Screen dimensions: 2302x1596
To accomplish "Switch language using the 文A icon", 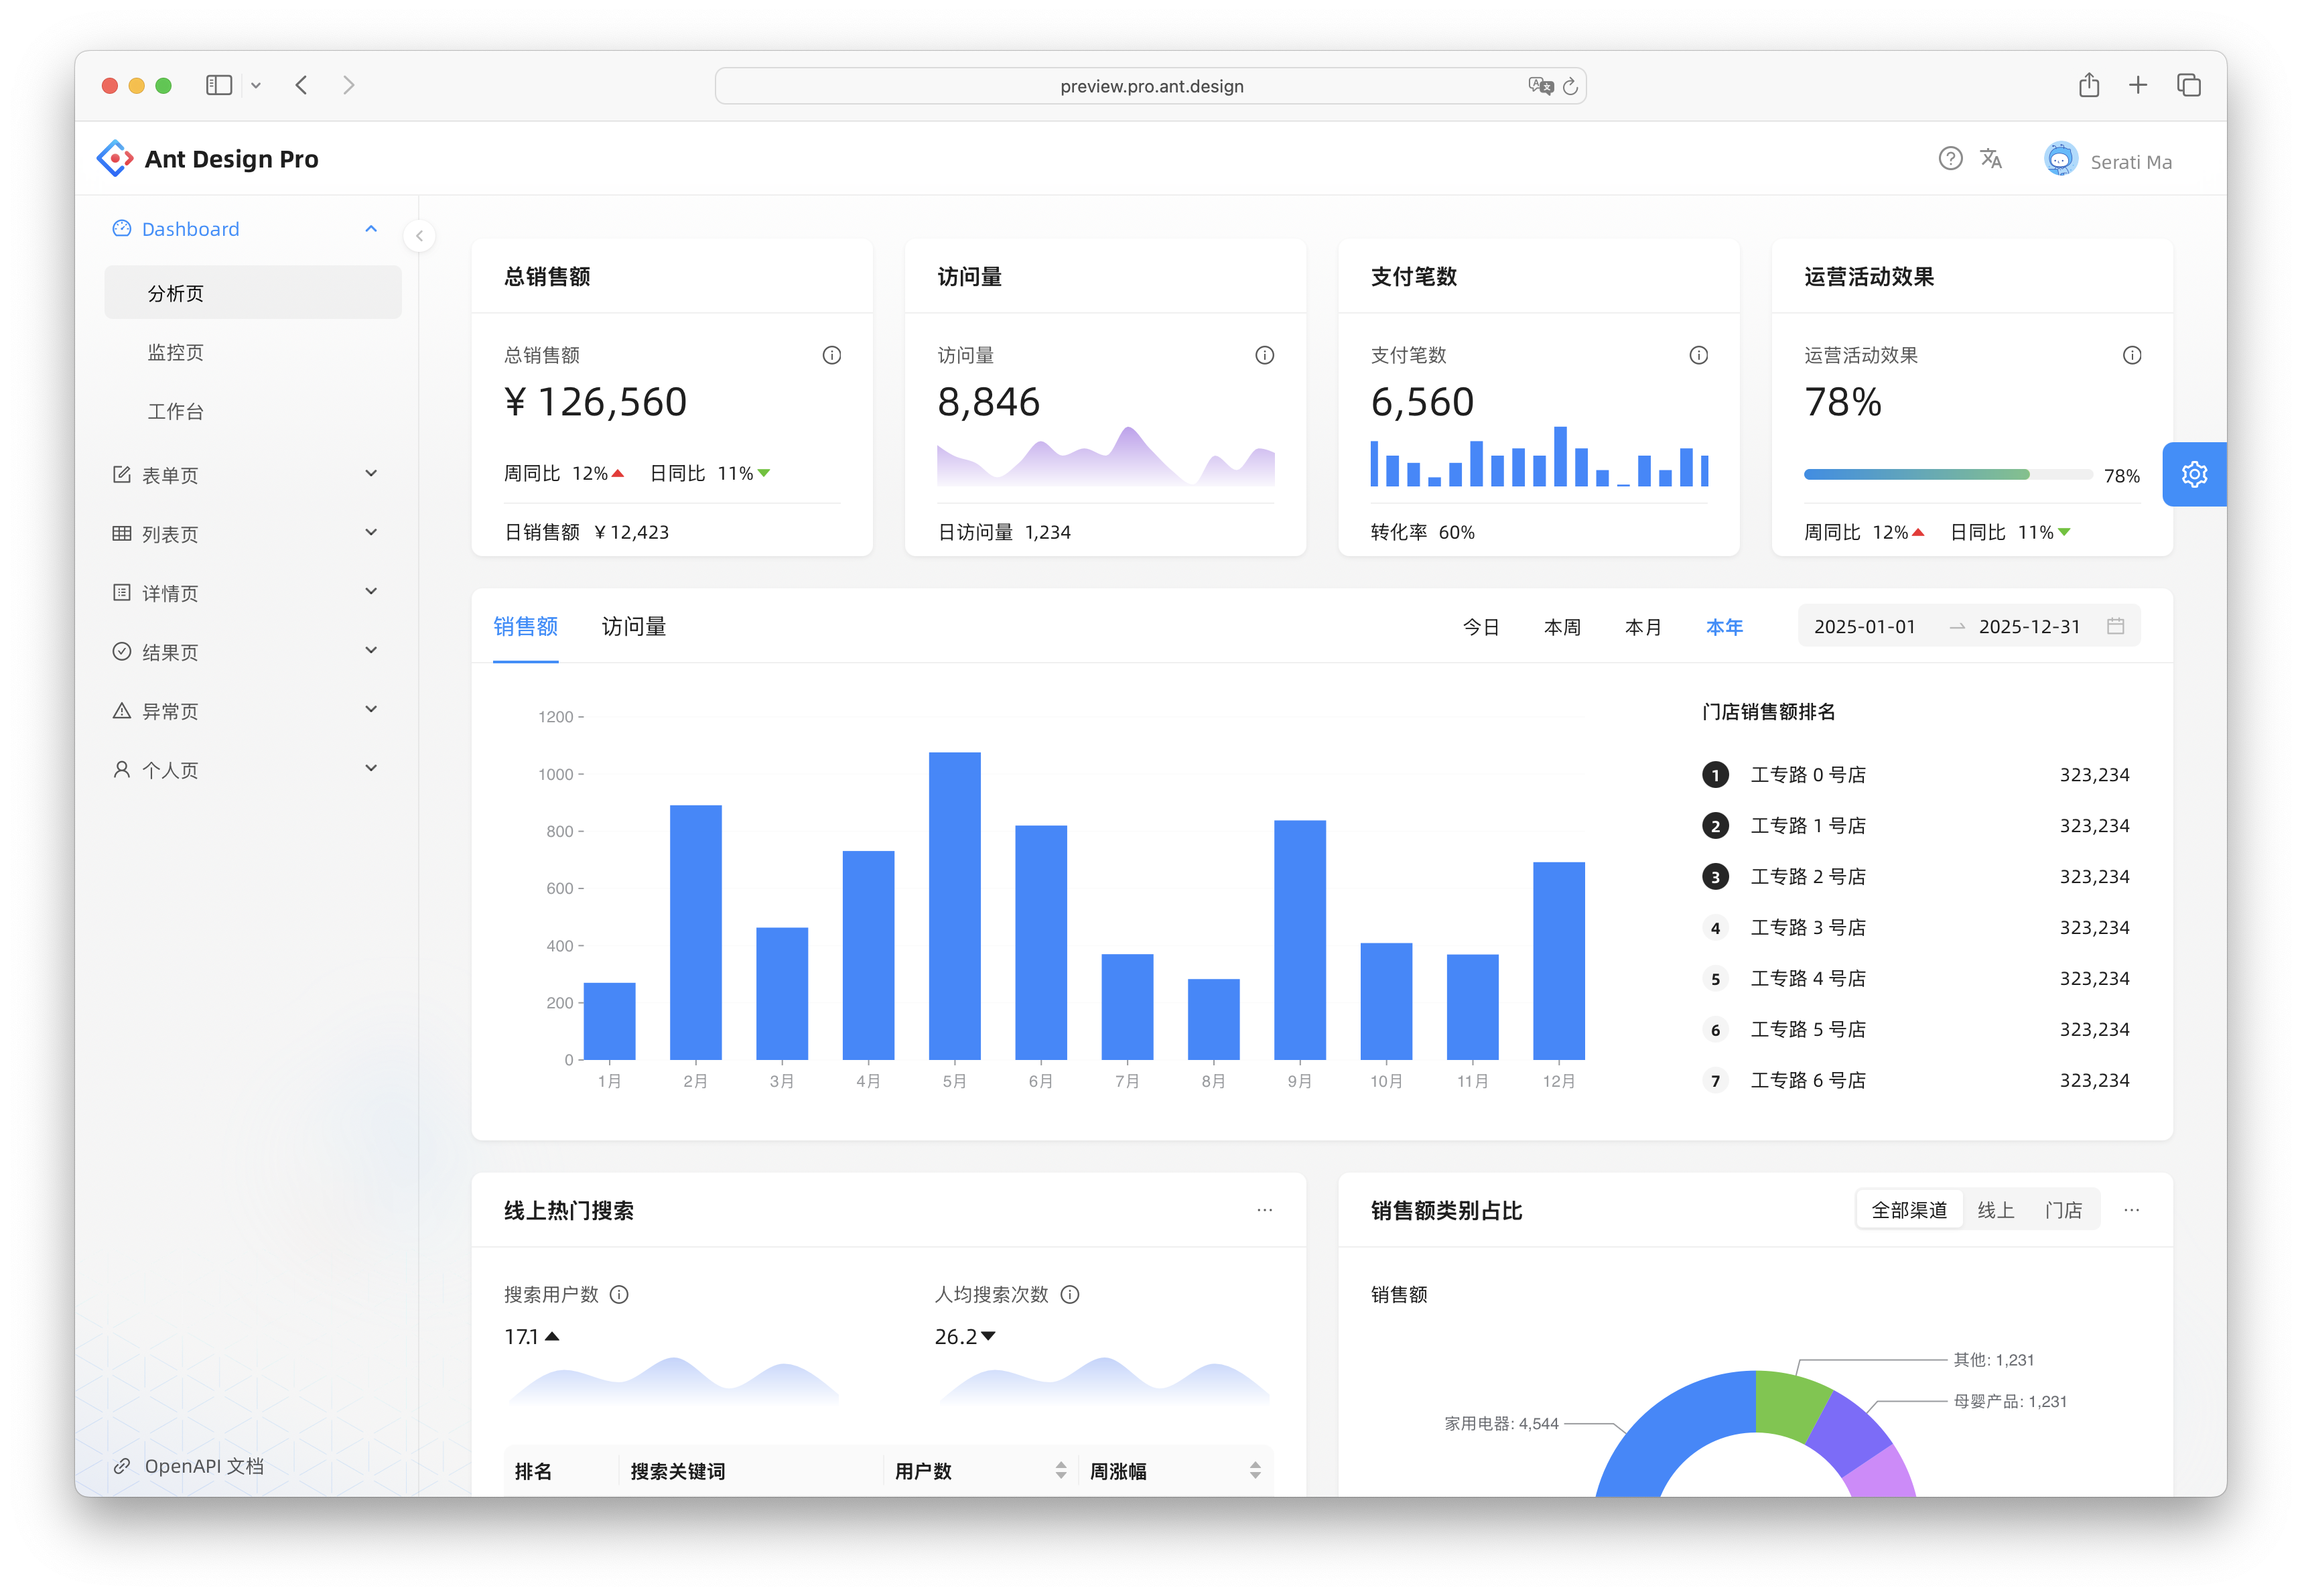I will coord(1991,158).
